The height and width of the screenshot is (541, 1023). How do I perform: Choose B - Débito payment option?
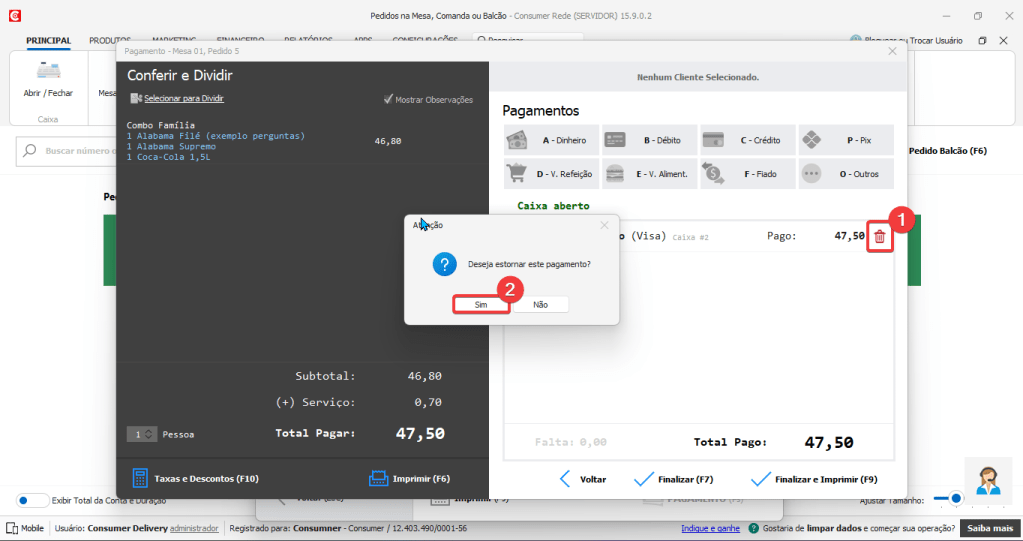coord(649,140)
